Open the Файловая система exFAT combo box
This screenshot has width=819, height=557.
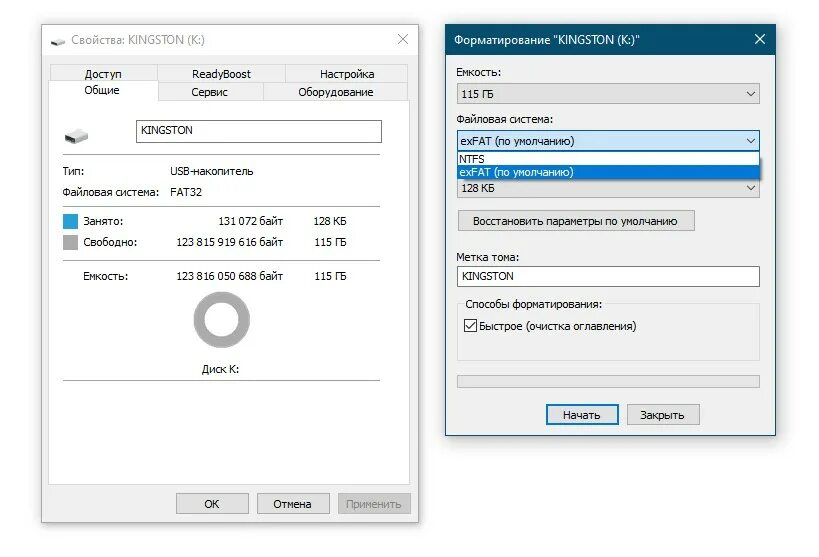[608, 141]
